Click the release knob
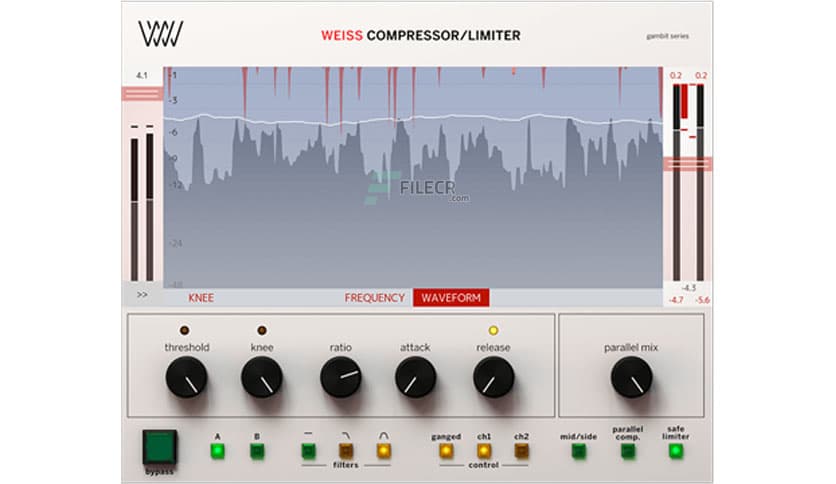Viewport: 836px width, 484px height. (493, 377)
